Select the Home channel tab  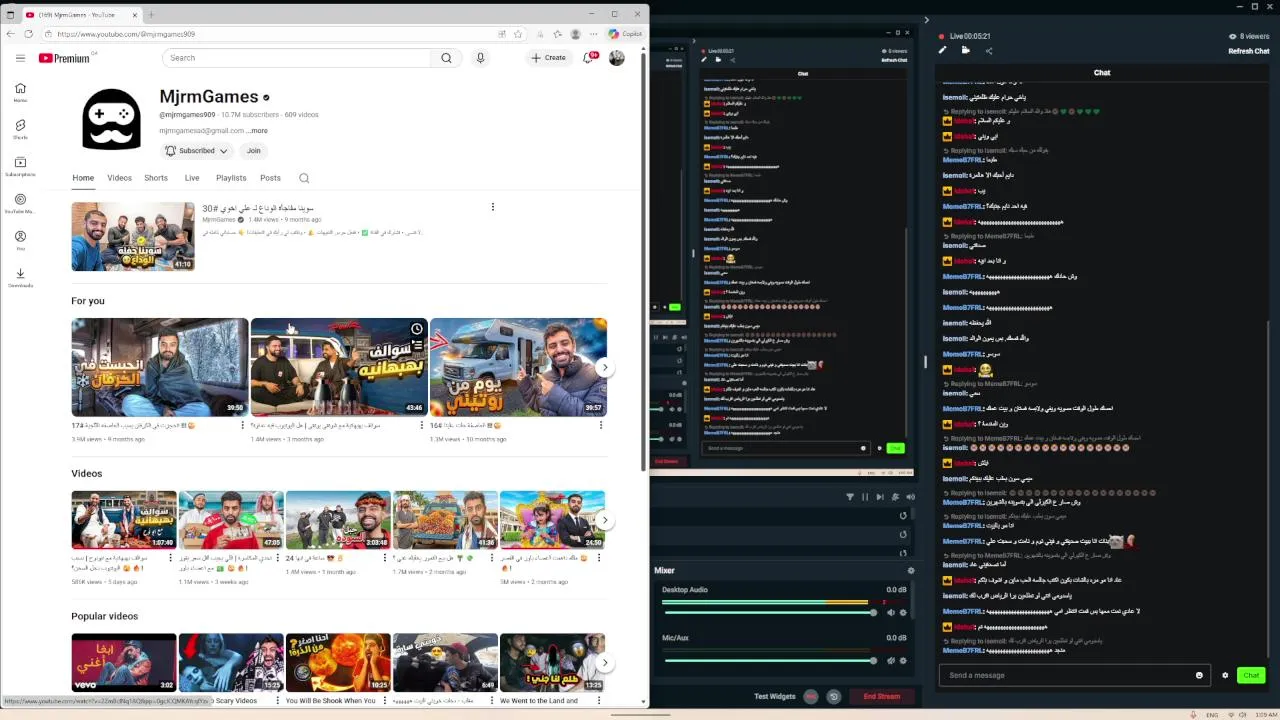[x=83, y=178]
